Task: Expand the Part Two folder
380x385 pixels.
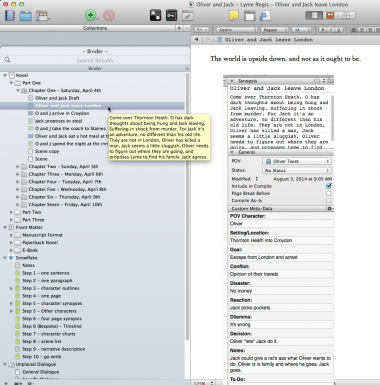Action: (x=11, y=212)
